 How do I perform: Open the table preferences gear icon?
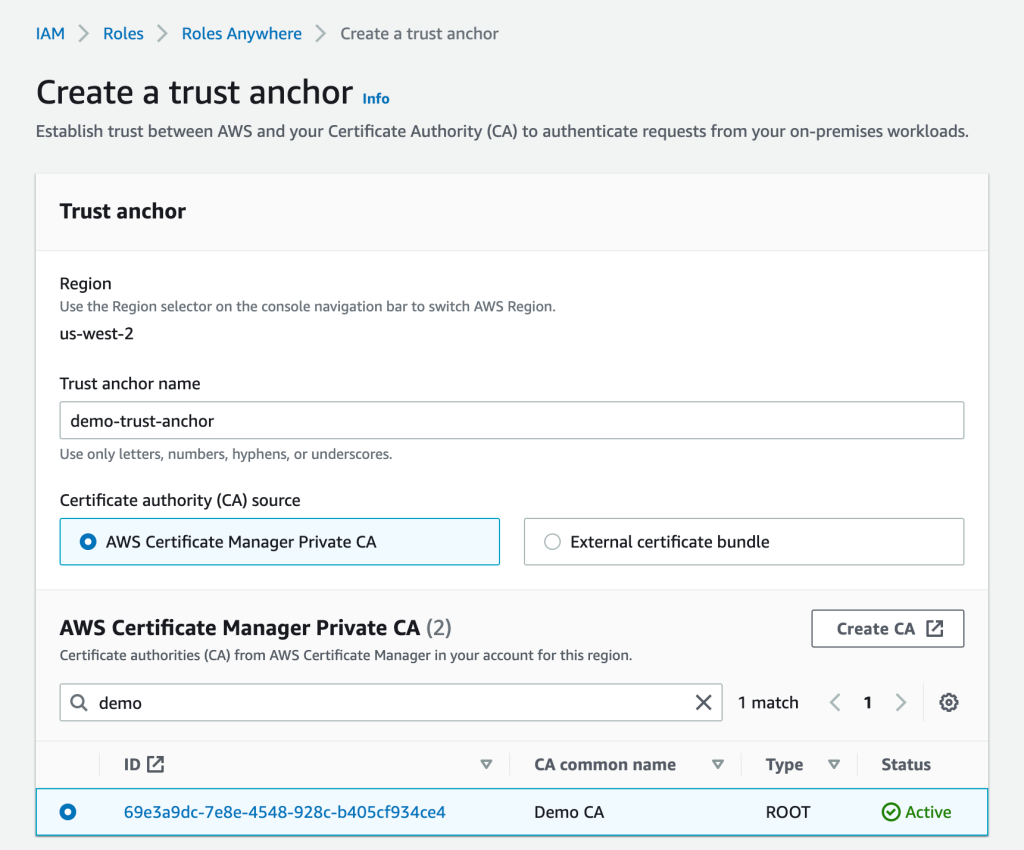point(948,702)
